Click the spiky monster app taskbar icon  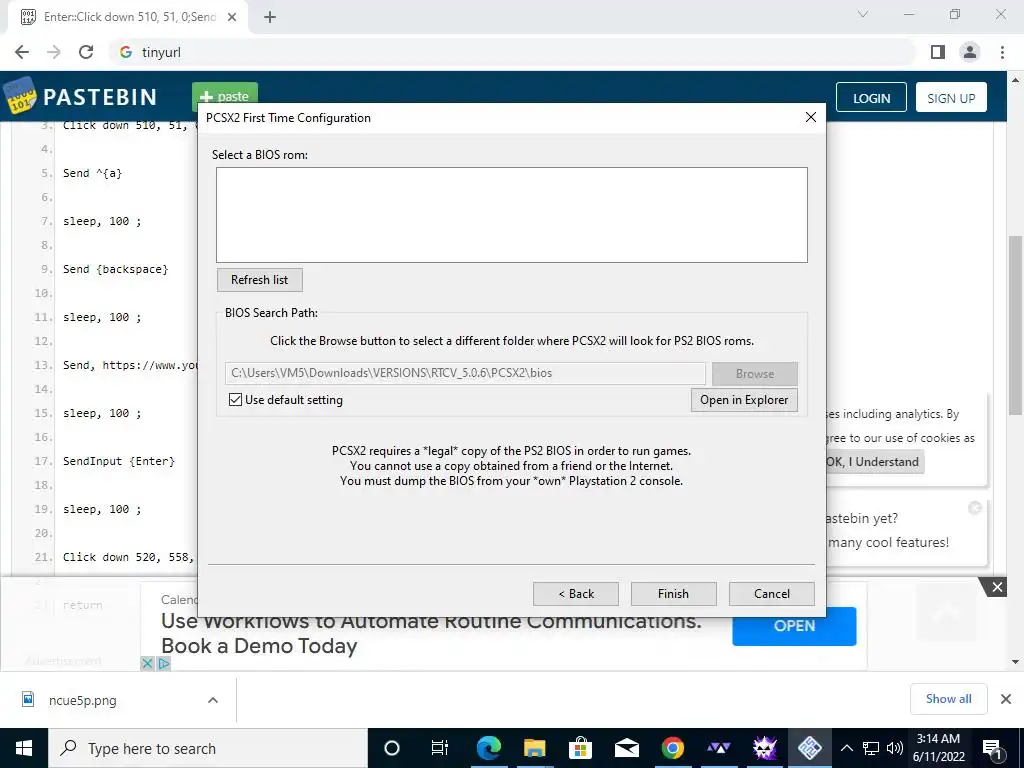[x=764, y=748]
